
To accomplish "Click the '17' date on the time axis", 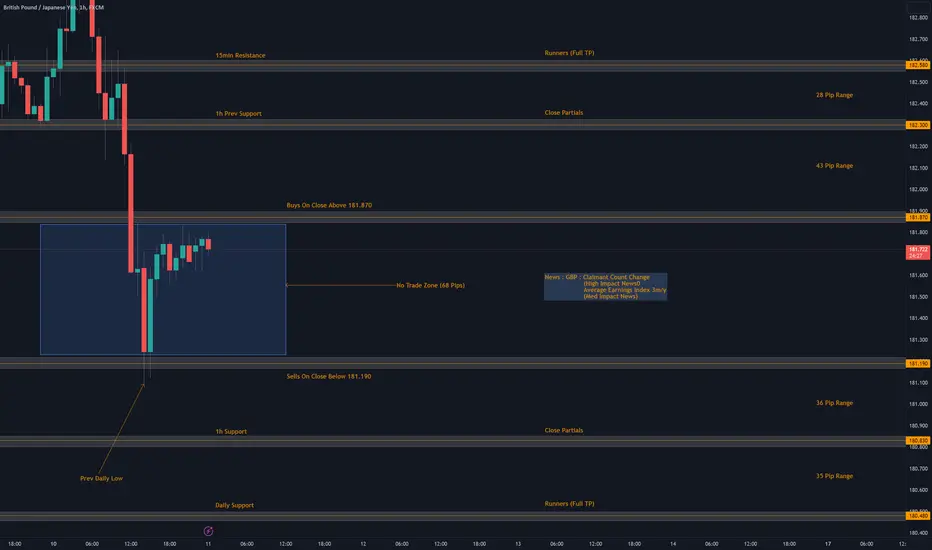I will pos(827,543).
